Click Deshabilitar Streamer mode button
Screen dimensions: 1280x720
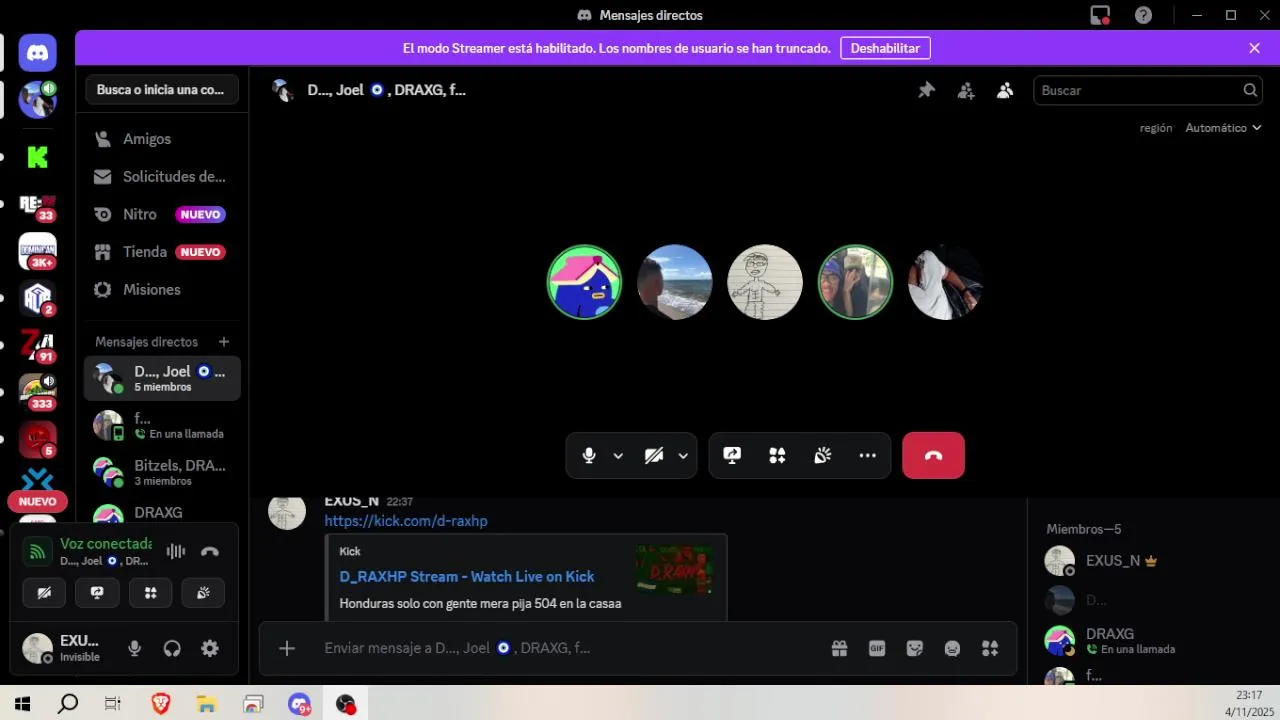[885, 48]
